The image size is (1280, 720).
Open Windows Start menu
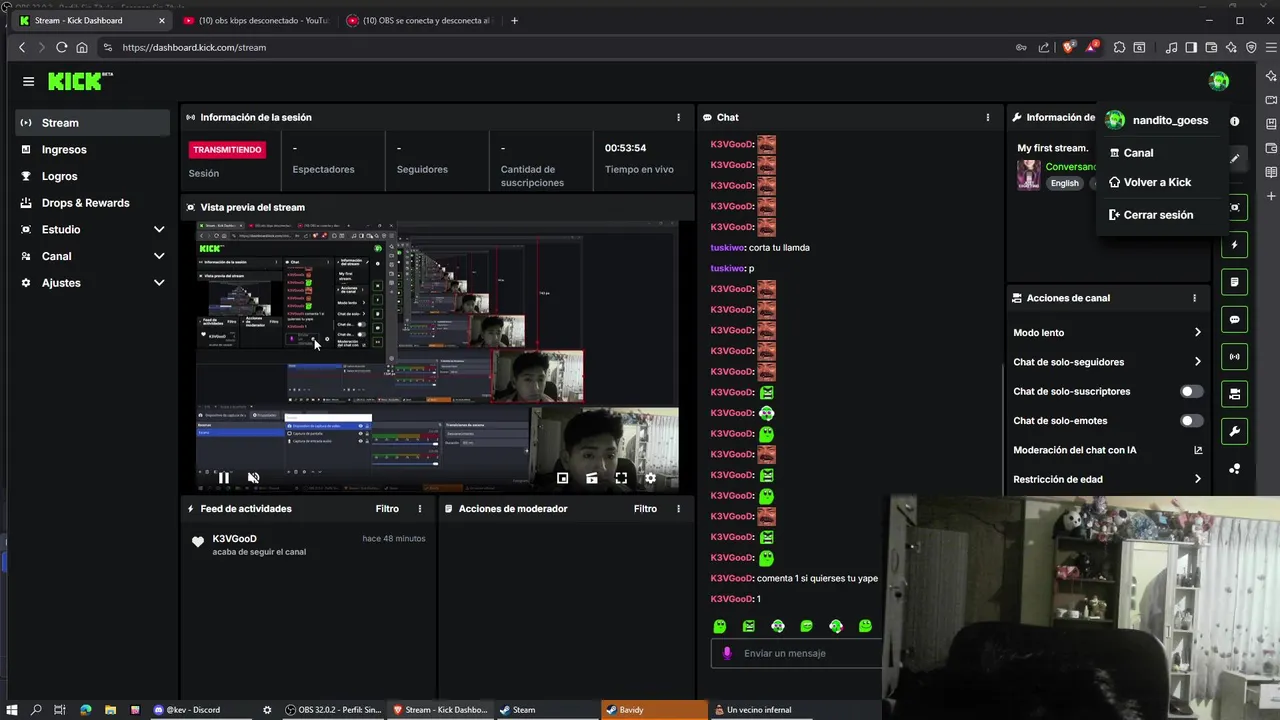tap(10, 710)
